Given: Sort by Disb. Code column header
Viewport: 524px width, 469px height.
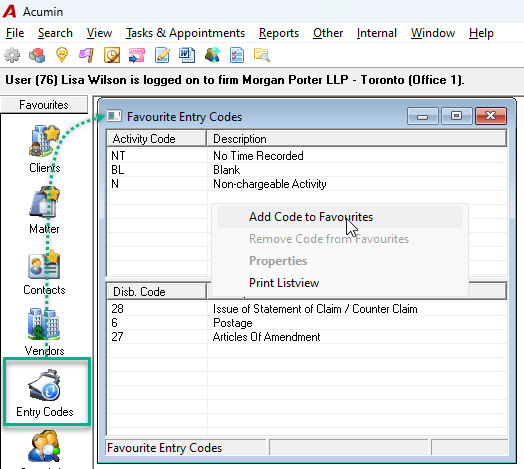Looking at the screenshot, I should 156,291.
